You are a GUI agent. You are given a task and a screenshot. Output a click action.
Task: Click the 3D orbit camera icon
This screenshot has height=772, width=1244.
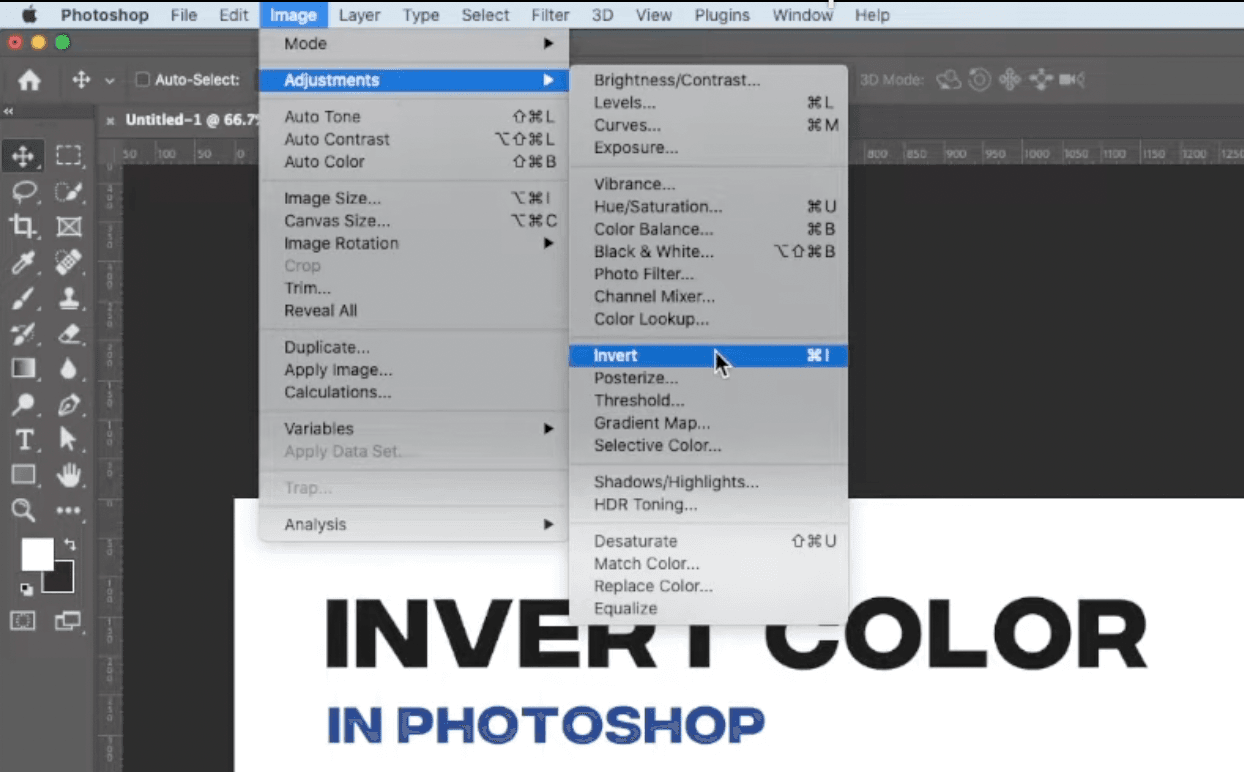click(948, 80)
